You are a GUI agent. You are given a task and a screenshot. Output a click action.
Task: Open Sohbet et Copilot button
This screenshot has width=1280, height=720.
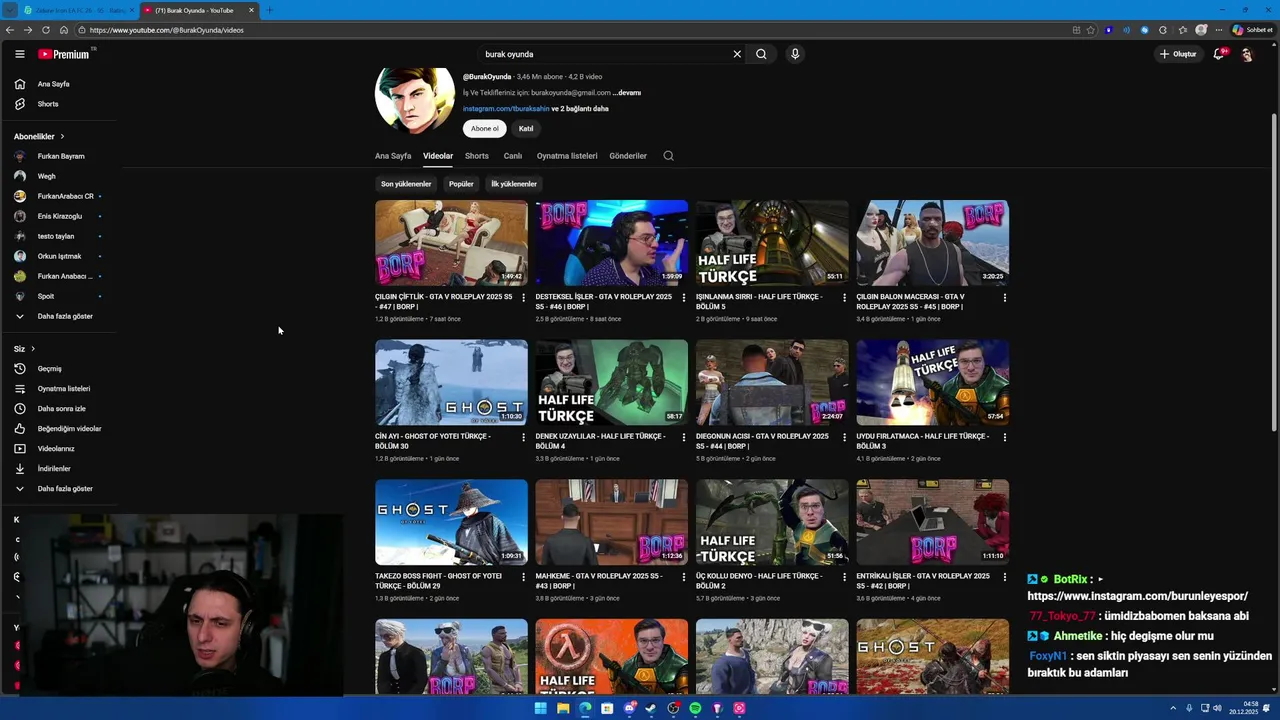[1252, 30]
